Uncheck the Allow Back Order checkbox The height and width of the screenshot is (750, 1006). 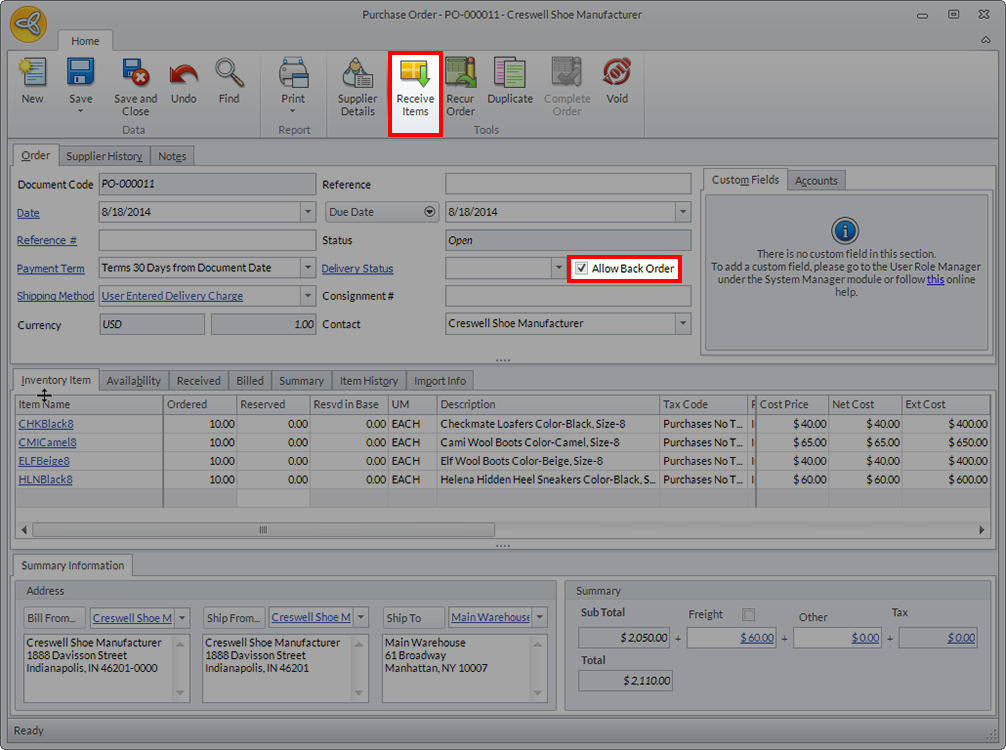[x=582, y=269]
